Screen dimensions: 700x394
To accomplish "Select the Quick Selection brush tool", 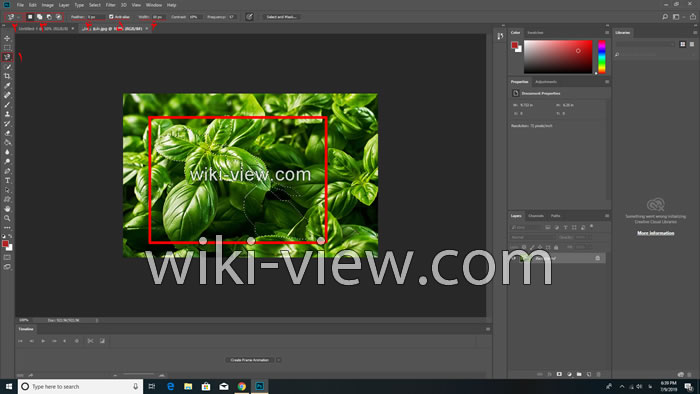I will click(x=7, y=67).
